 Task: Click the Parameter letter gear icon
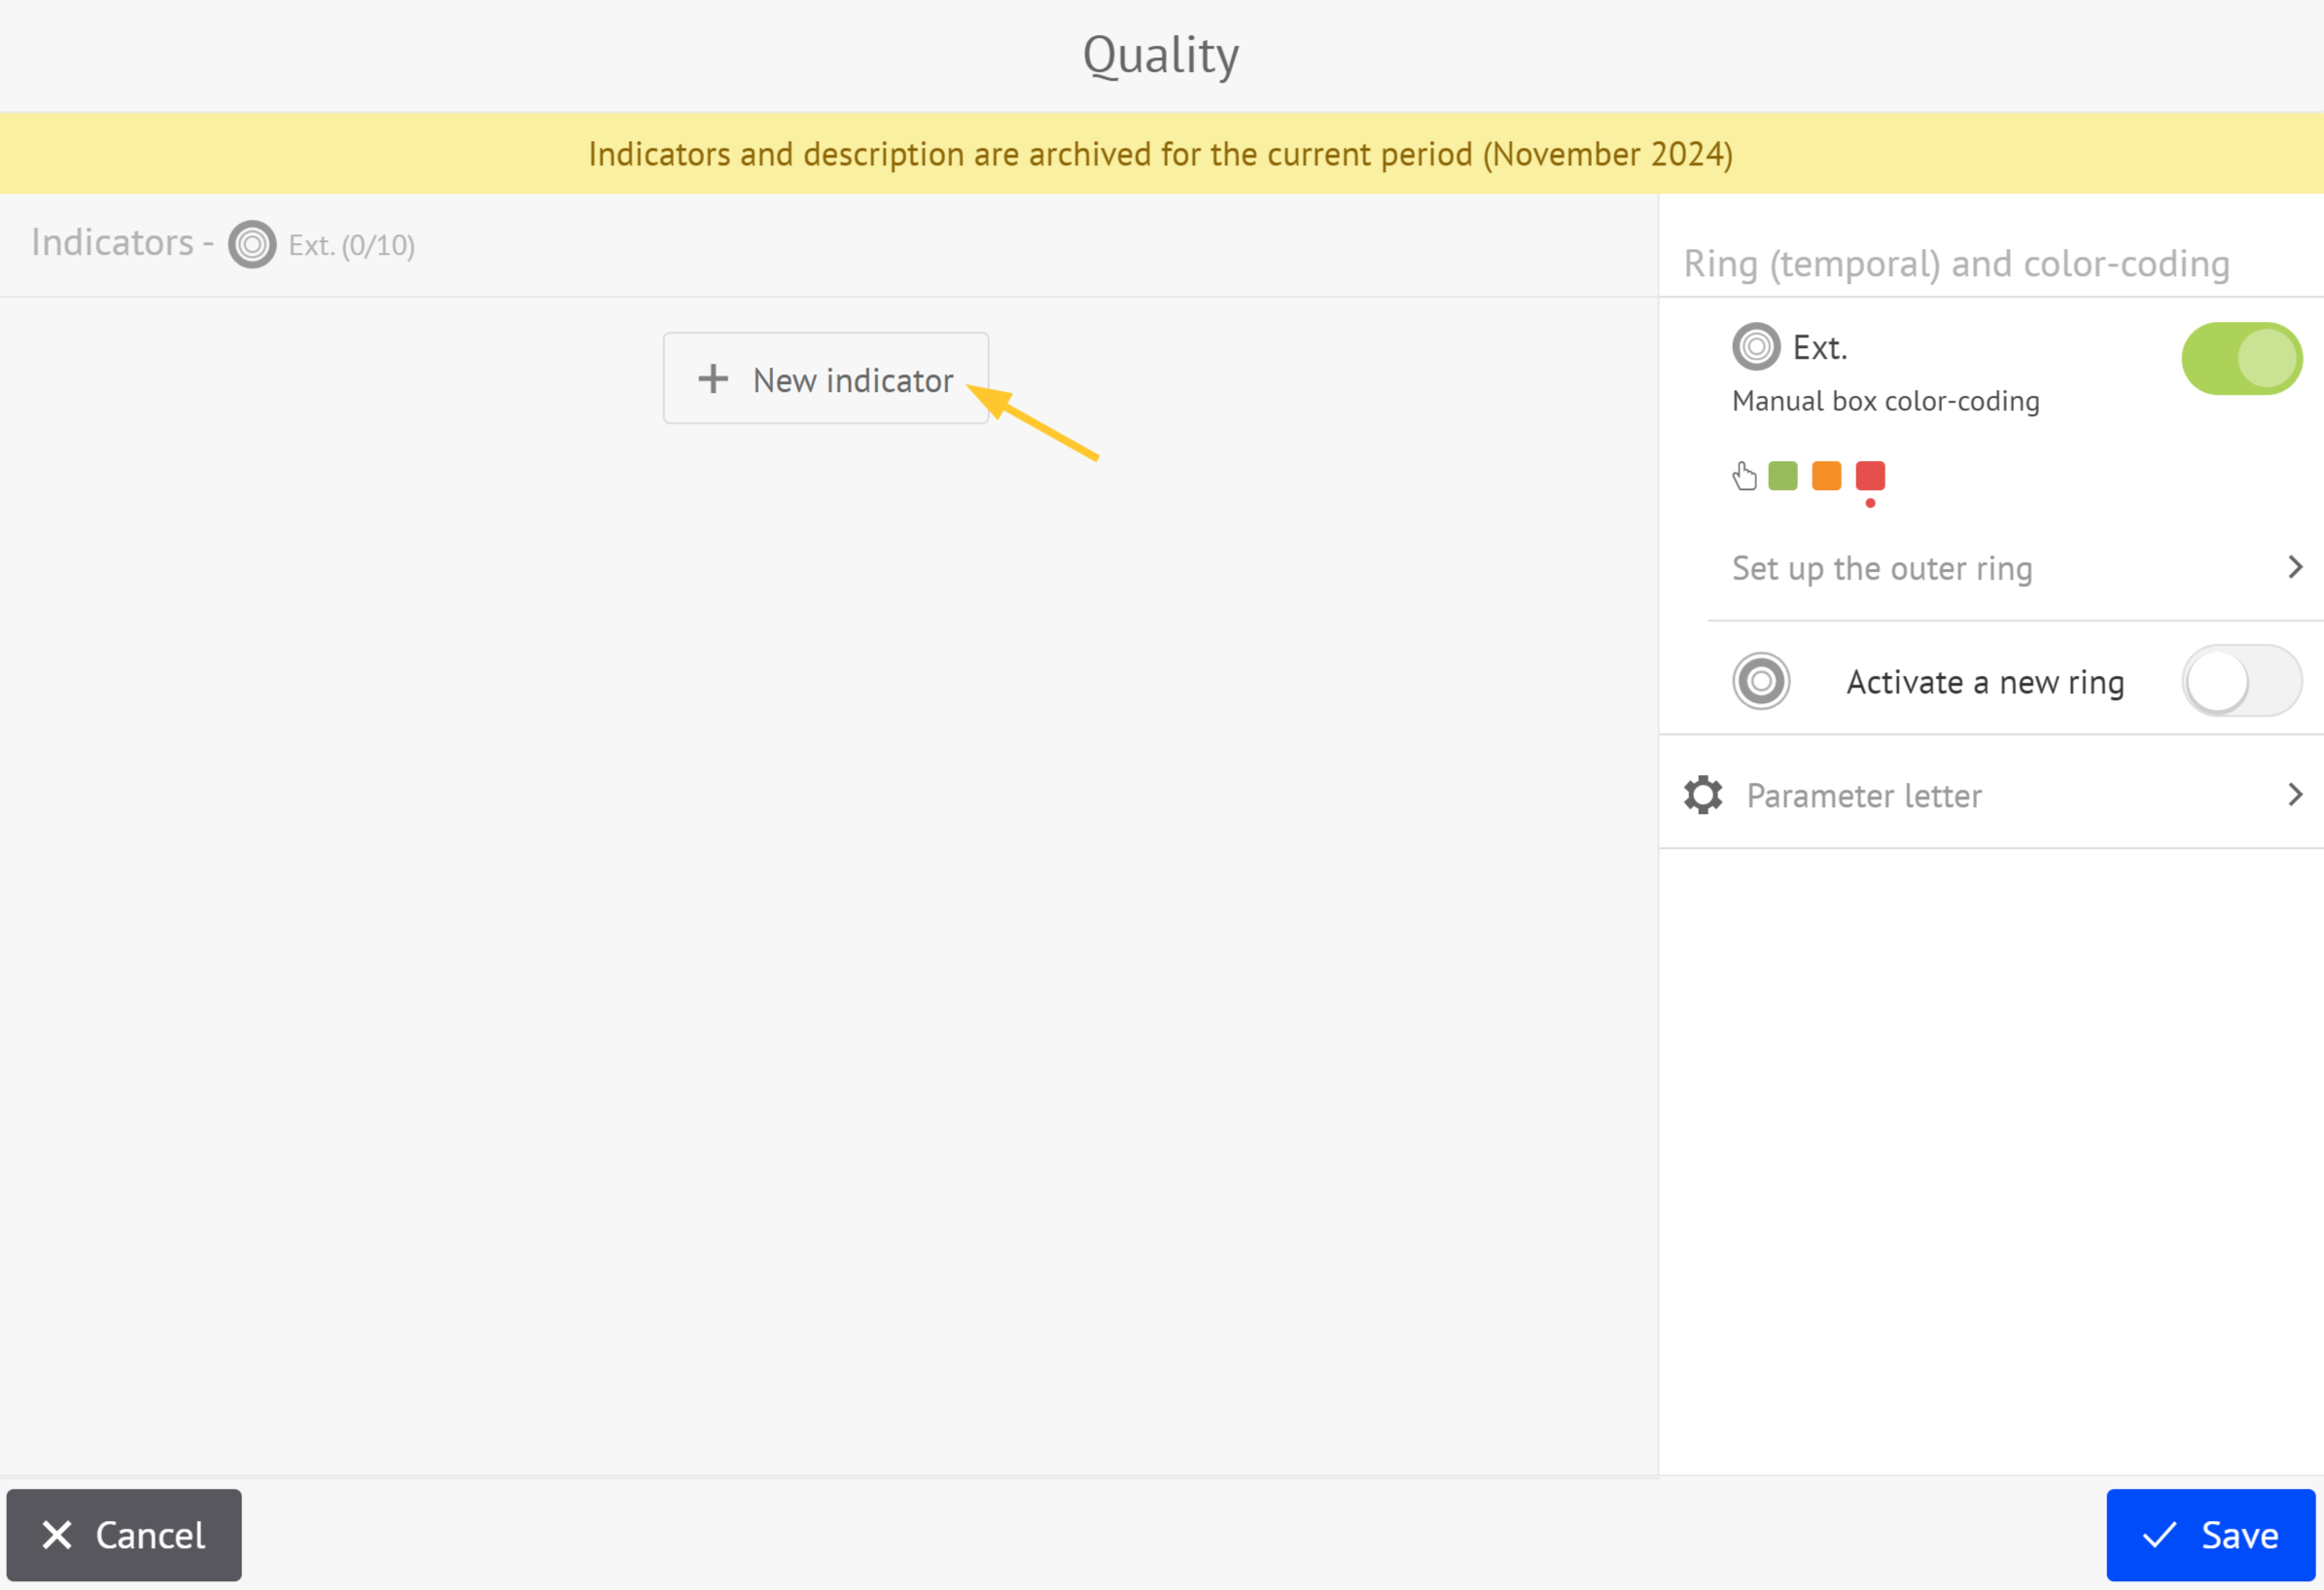tap(1703, 795)
